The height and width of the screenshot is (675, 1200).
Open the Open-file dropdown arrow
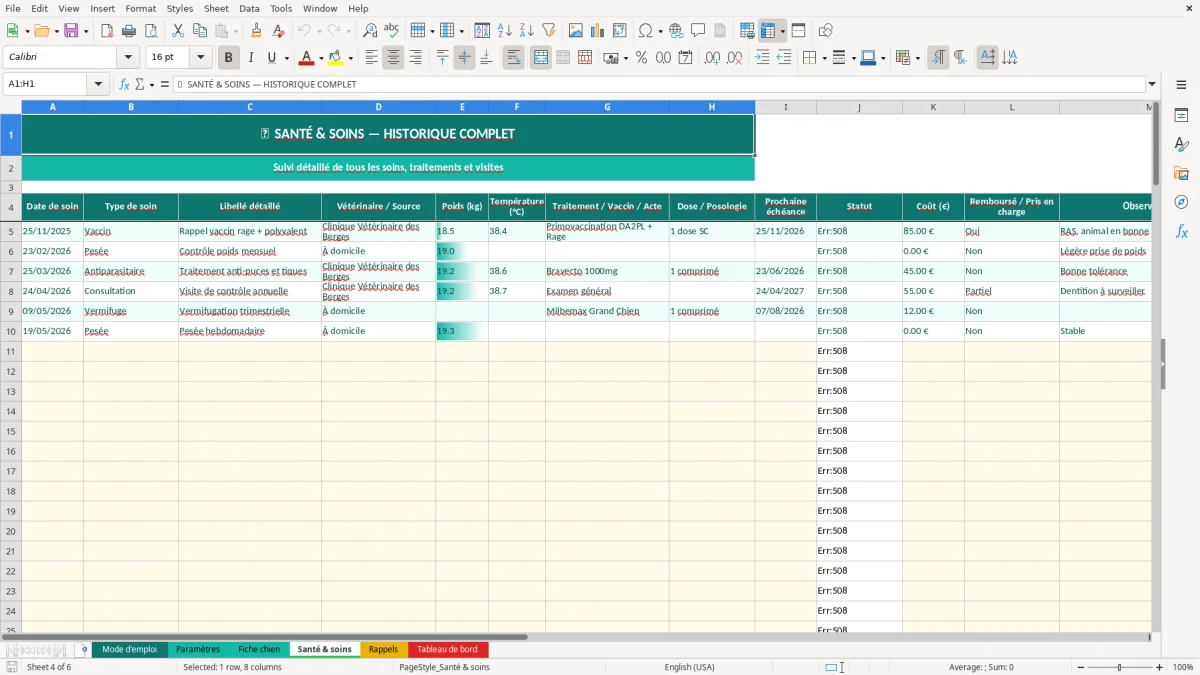tap(58, 31)
